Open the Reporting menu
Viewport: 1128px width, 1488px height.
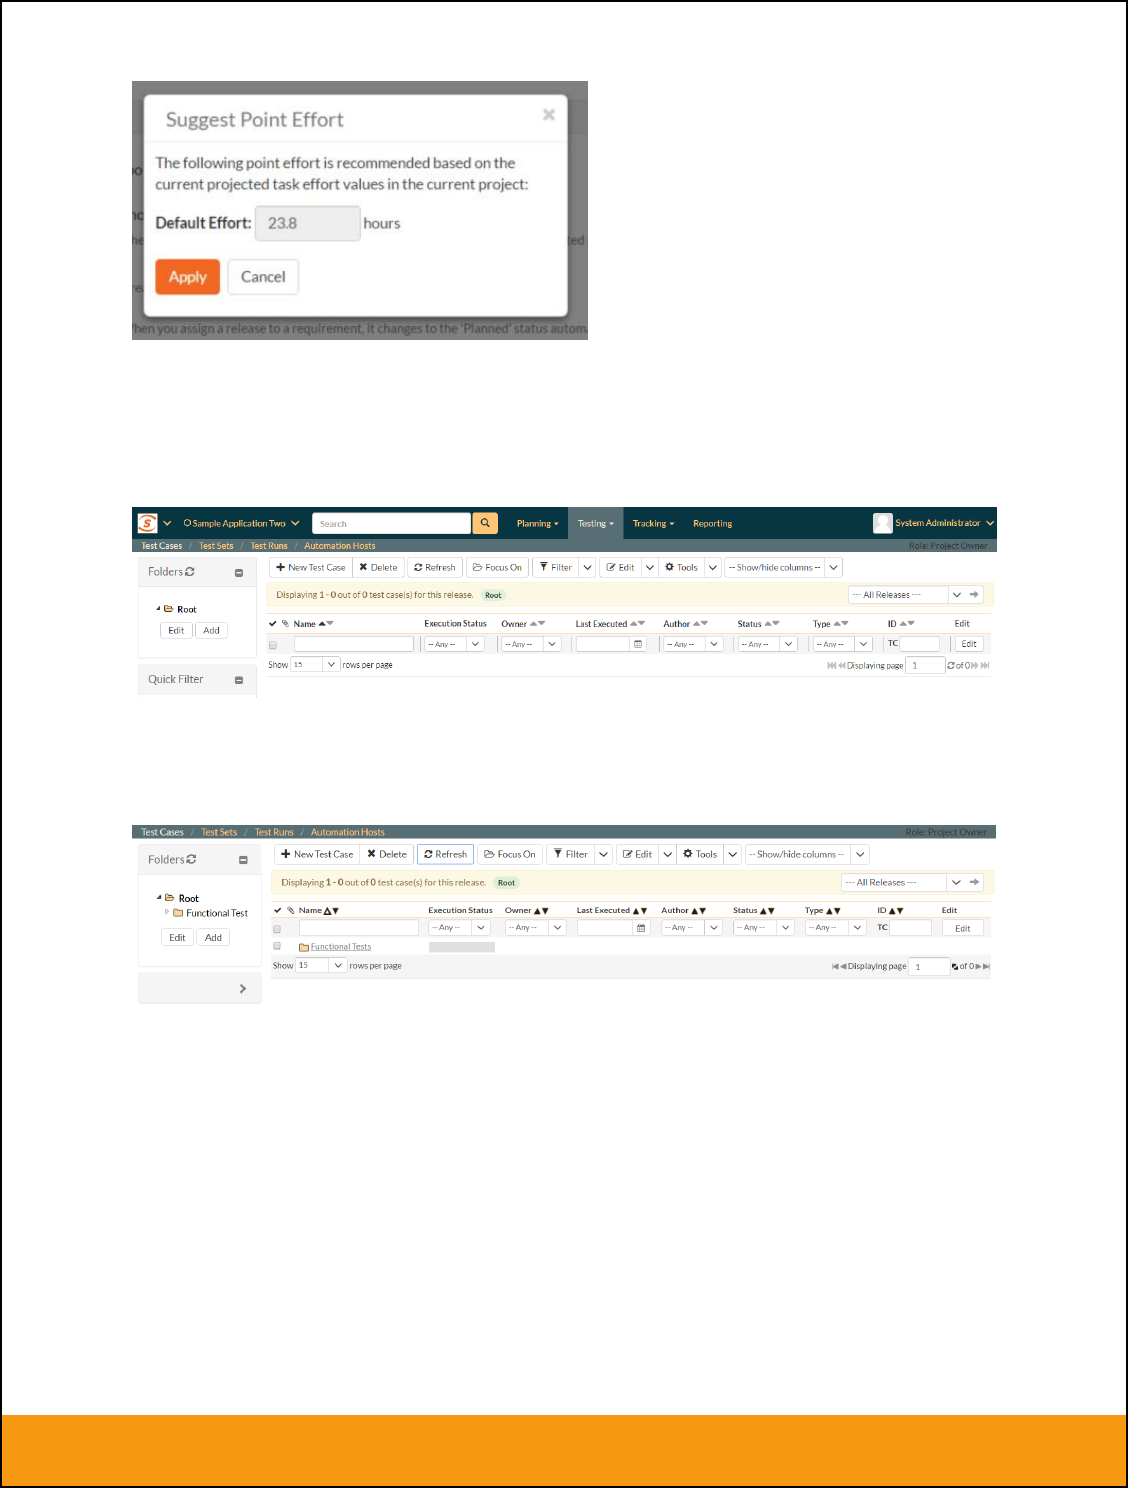point(712,523)
